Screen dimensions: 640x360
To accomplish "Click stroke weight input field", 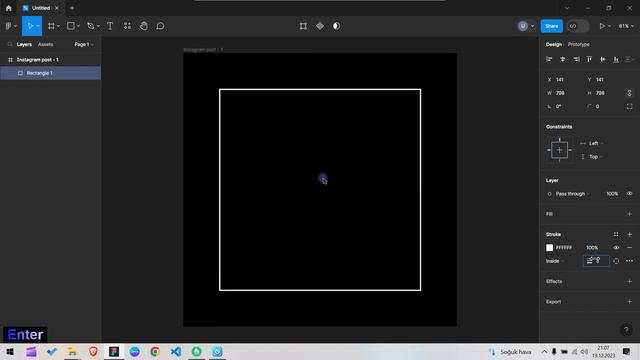I will (x=596, y=261).
